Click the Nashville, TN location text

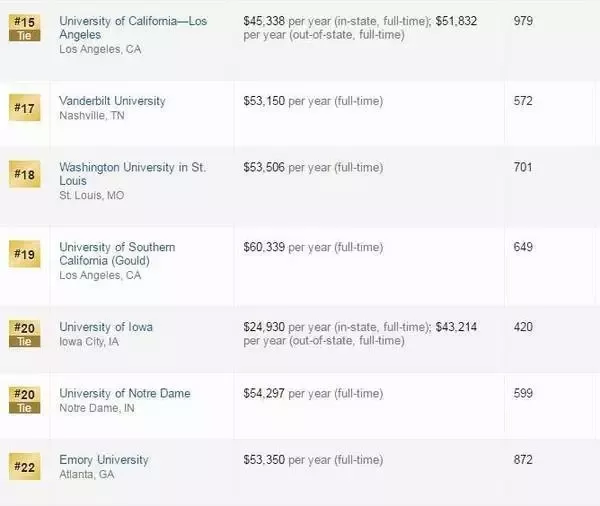[x=92, y=116]
